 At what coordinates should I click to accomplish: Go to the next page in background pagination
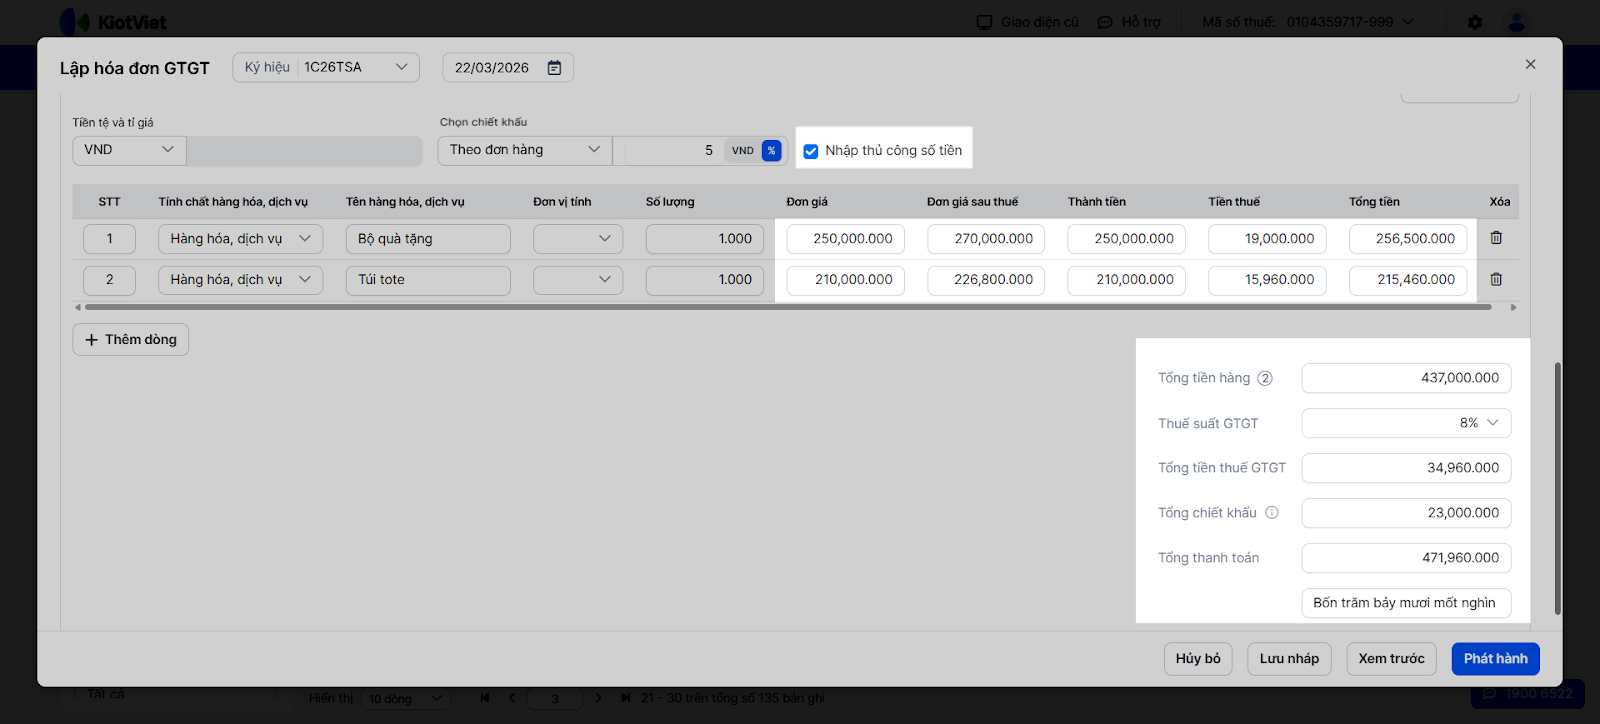[598, 698]
